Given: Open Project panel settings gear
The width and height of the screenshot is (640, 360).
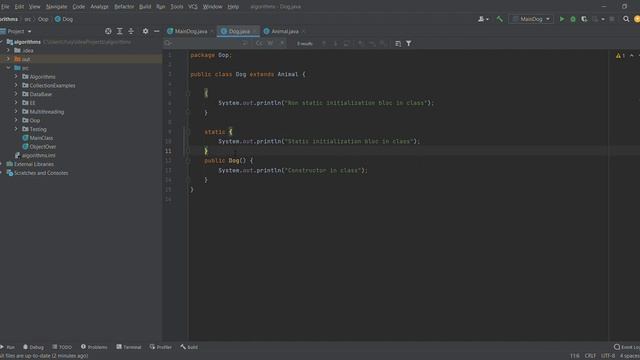Looking at the screenshot, I should (145, 31).
